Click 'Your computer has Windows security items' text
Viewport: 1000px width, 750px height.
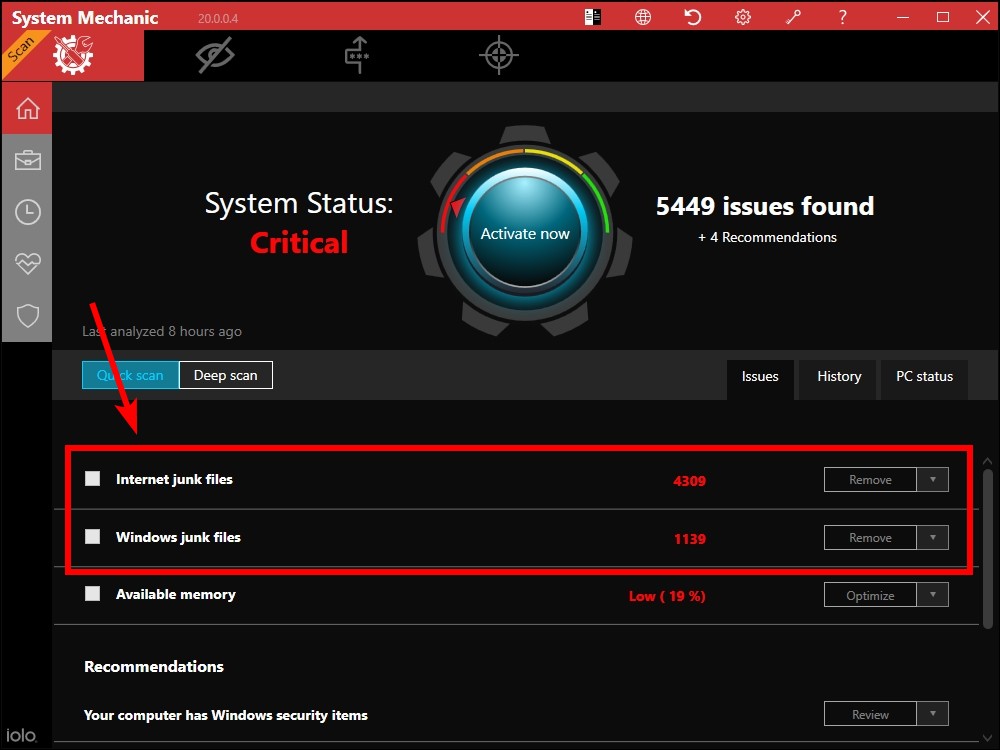click(x=226, y=715)
